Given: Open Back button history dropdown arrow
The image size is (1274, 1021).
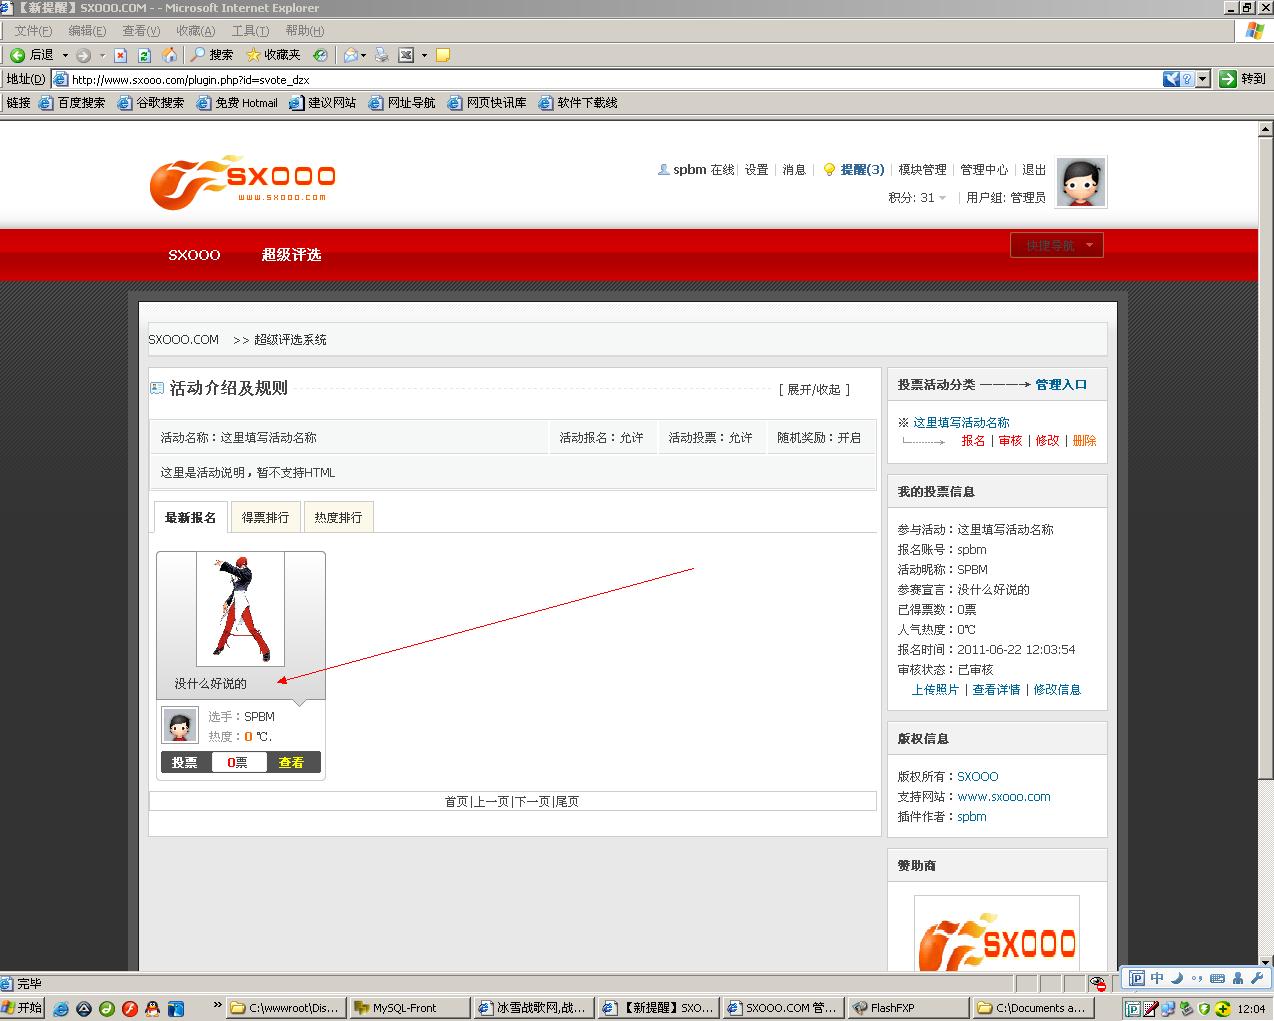Looking at the screenshot, I should (x=66, y=55).
